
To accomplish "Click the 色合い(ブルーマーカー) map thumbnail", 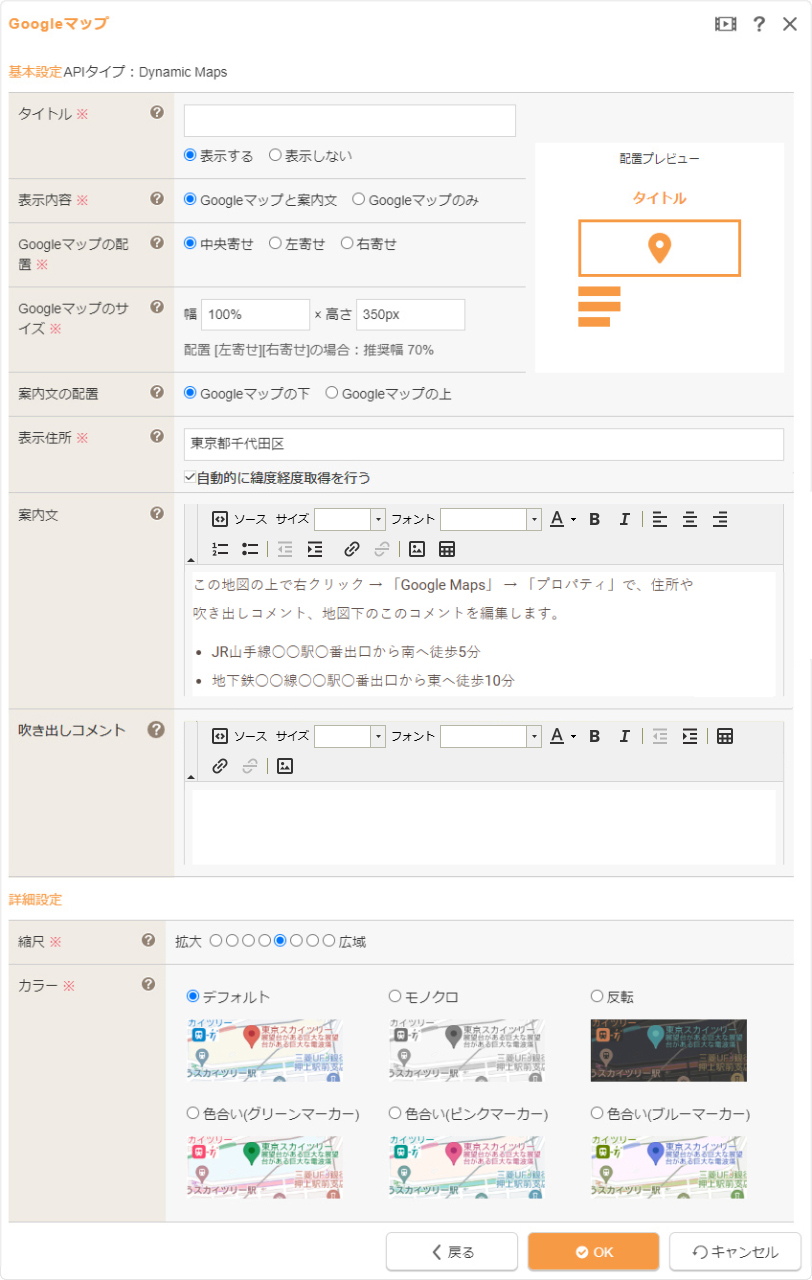I will pos(668,1166).
